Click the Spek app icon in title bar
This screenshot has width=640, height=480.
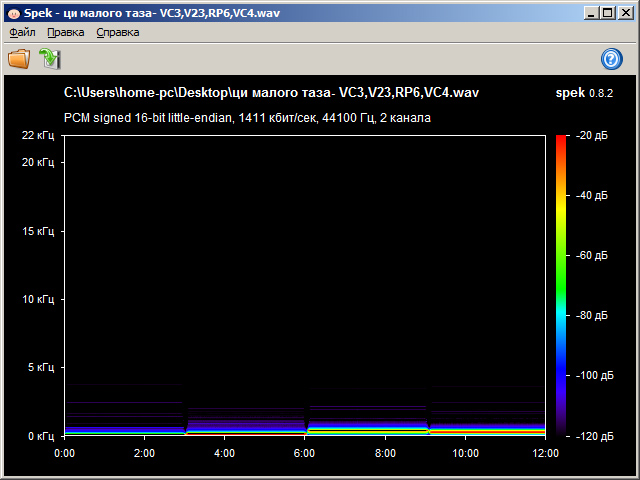(13, 12)
